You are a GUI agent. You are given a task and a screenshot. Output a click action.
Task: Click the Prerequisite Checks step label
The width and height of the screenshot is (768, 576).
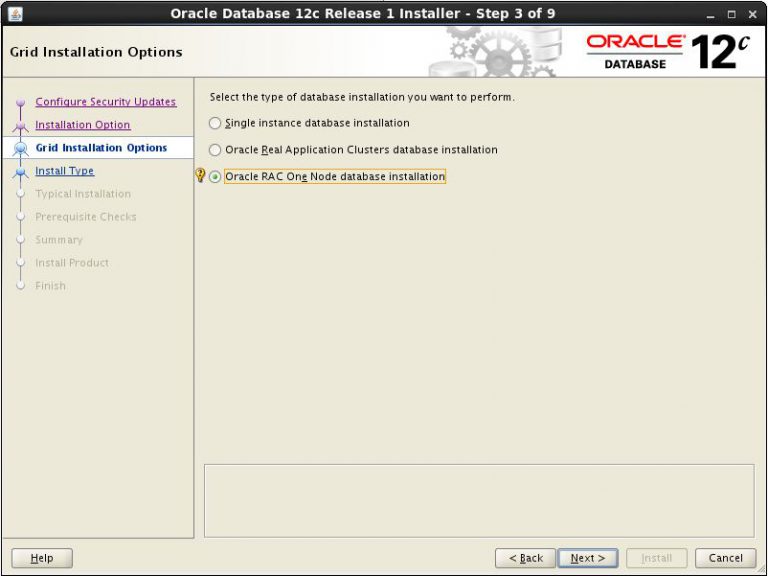pos(86,217)
